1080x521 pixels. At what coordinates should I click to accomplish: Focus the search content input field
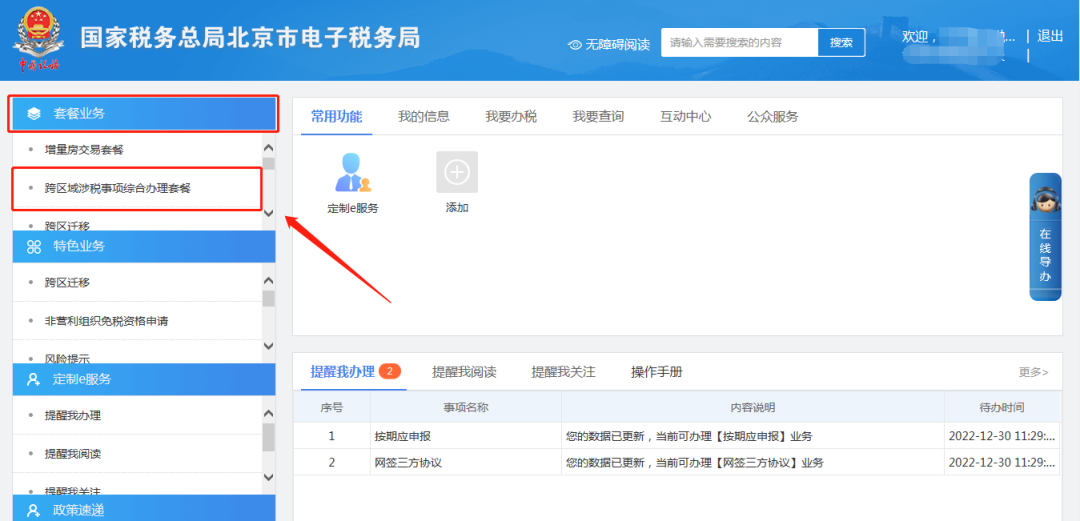(x=740, y=43)
